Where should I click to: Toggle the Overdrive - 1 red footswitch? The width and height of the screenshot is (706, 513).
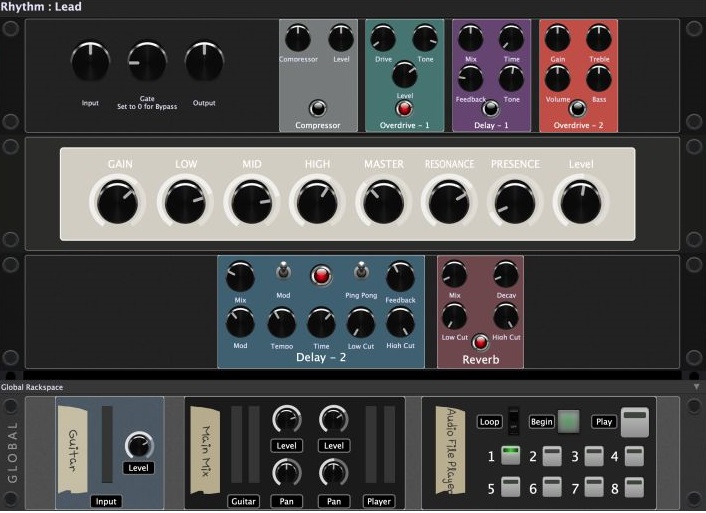[405, 108]
